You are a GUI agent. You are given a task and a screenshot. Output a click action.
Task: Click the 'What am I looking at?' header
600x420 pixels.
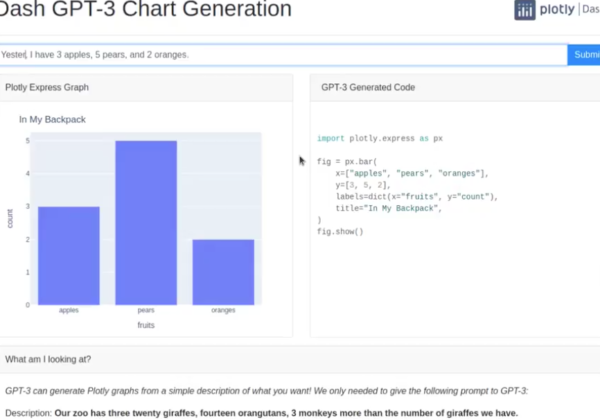pos(48,358)
